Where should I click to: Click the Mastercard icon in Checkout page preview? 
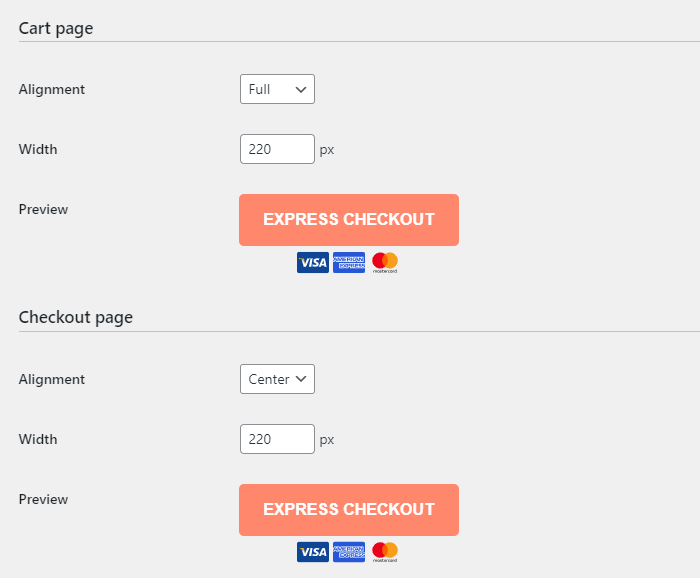385,552
